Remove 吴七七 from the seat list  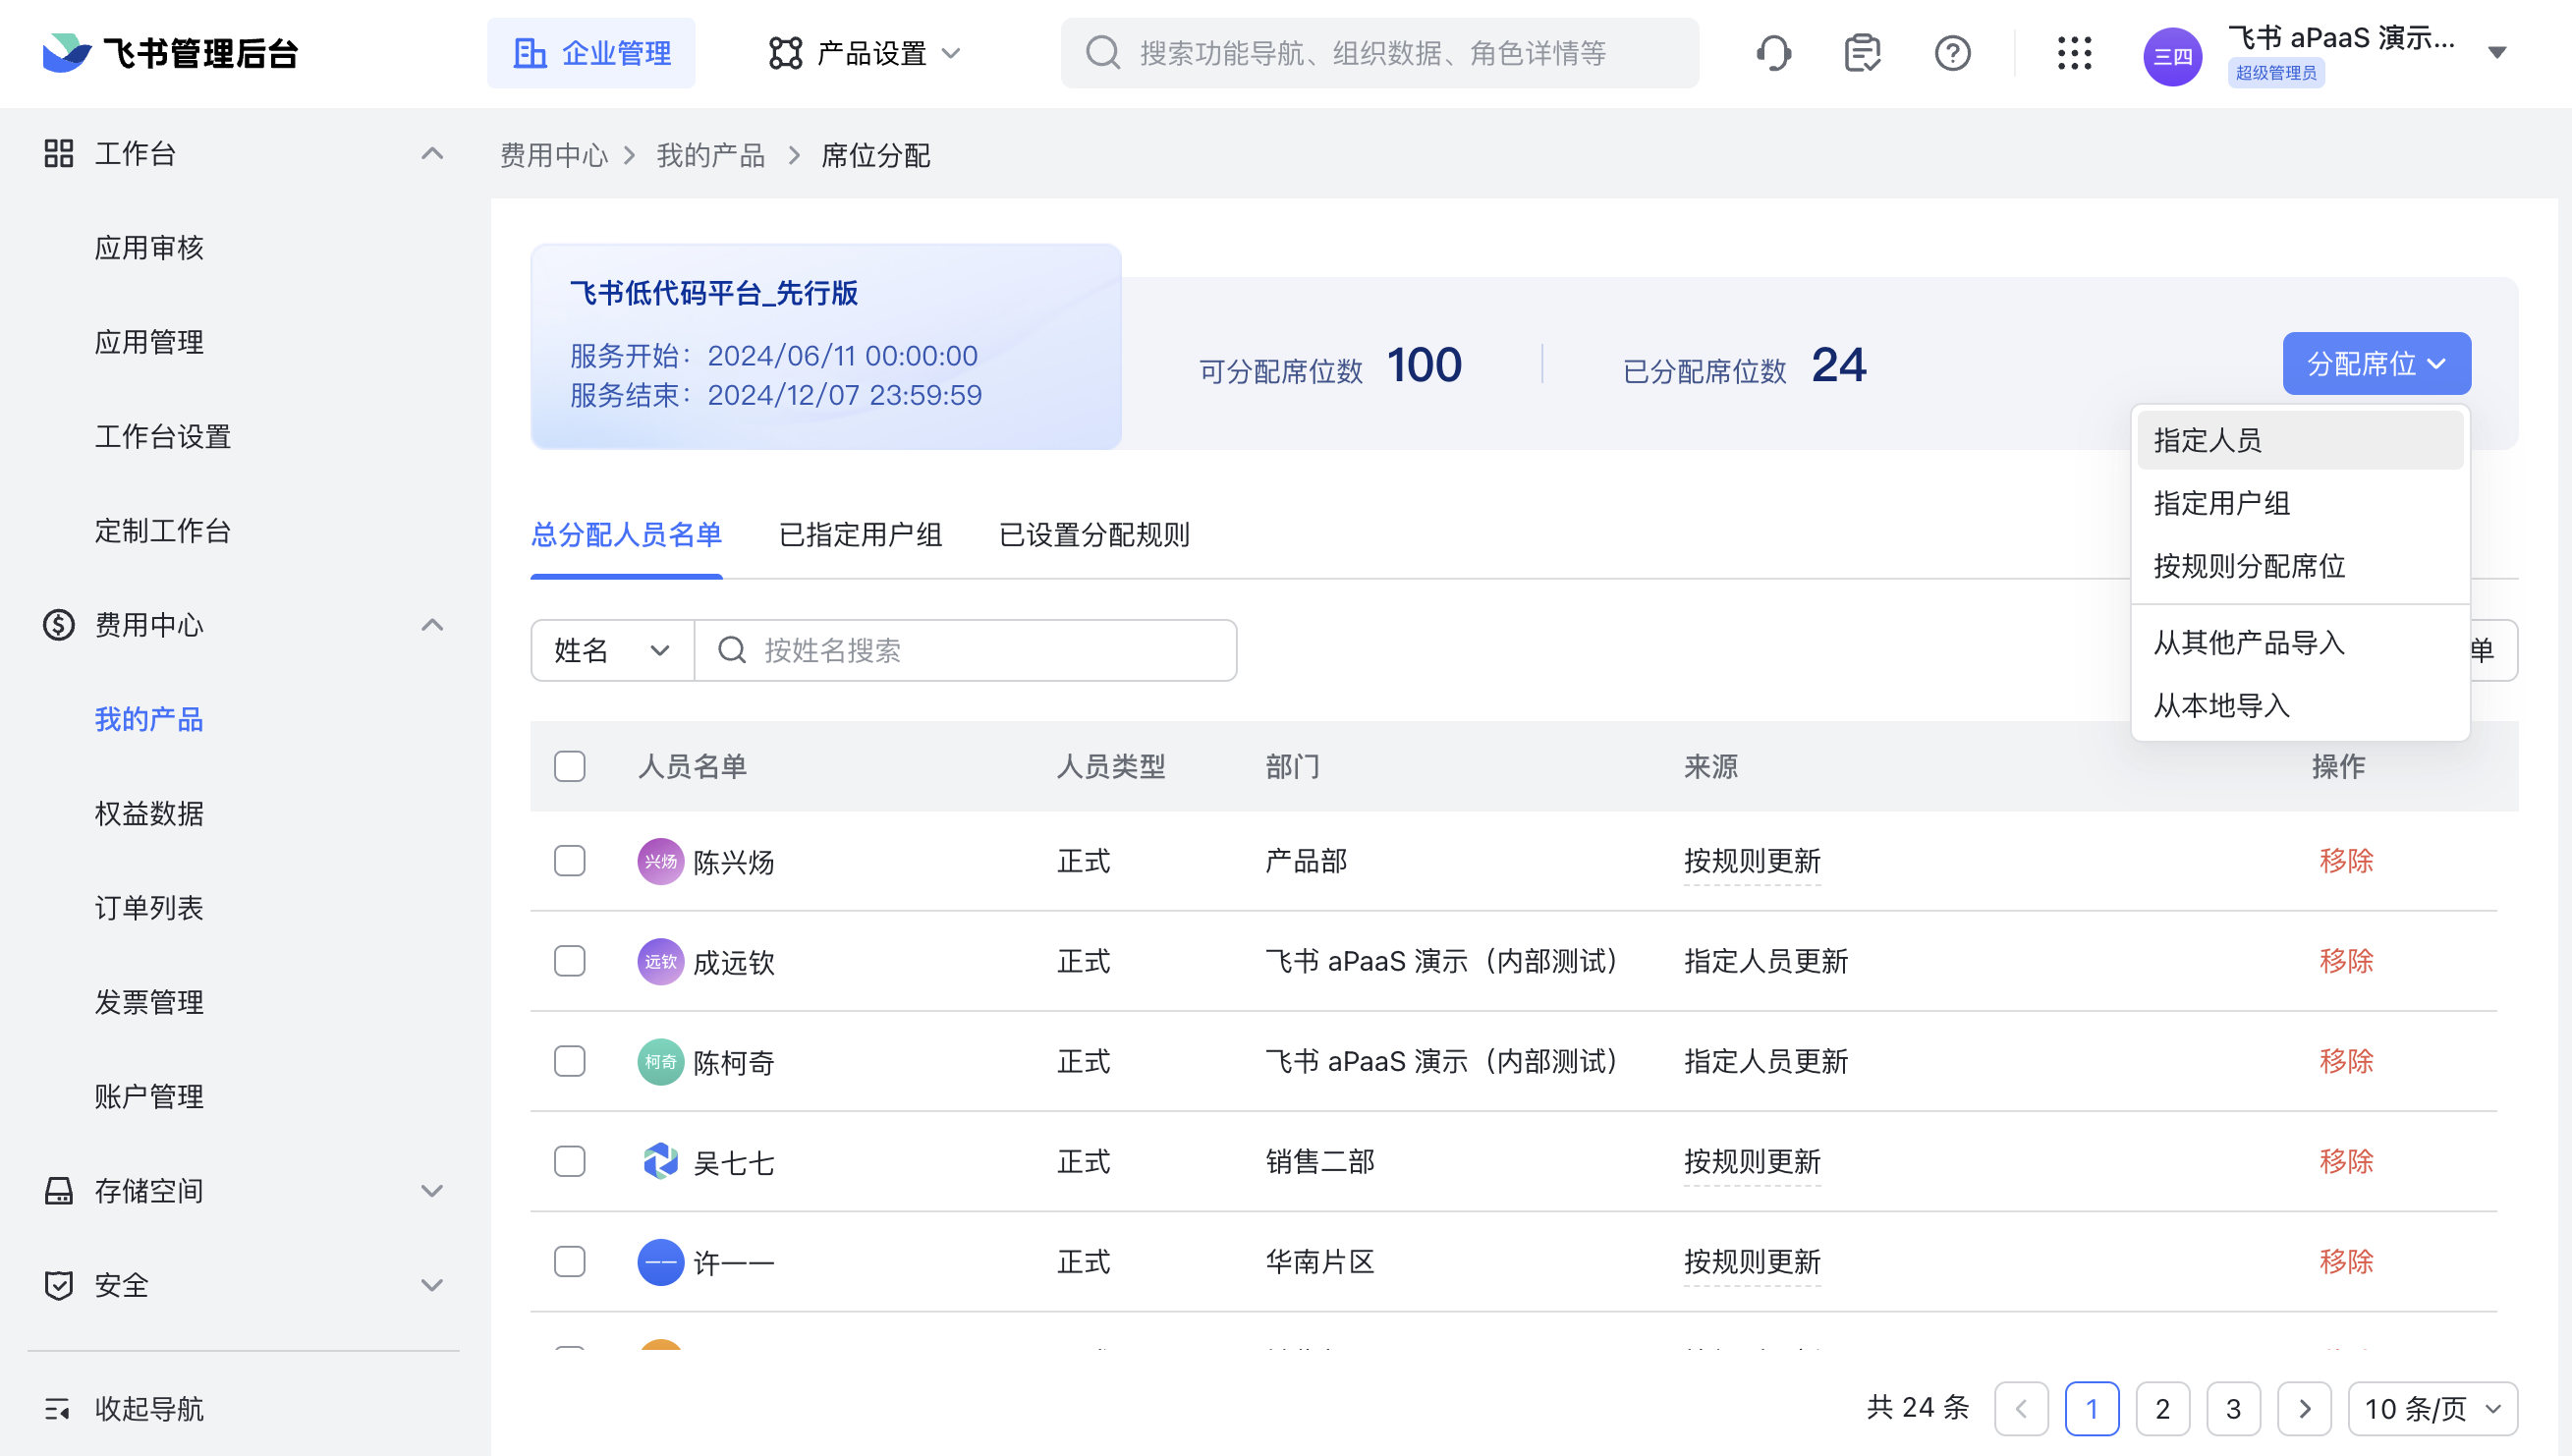coord(2346,1161)
